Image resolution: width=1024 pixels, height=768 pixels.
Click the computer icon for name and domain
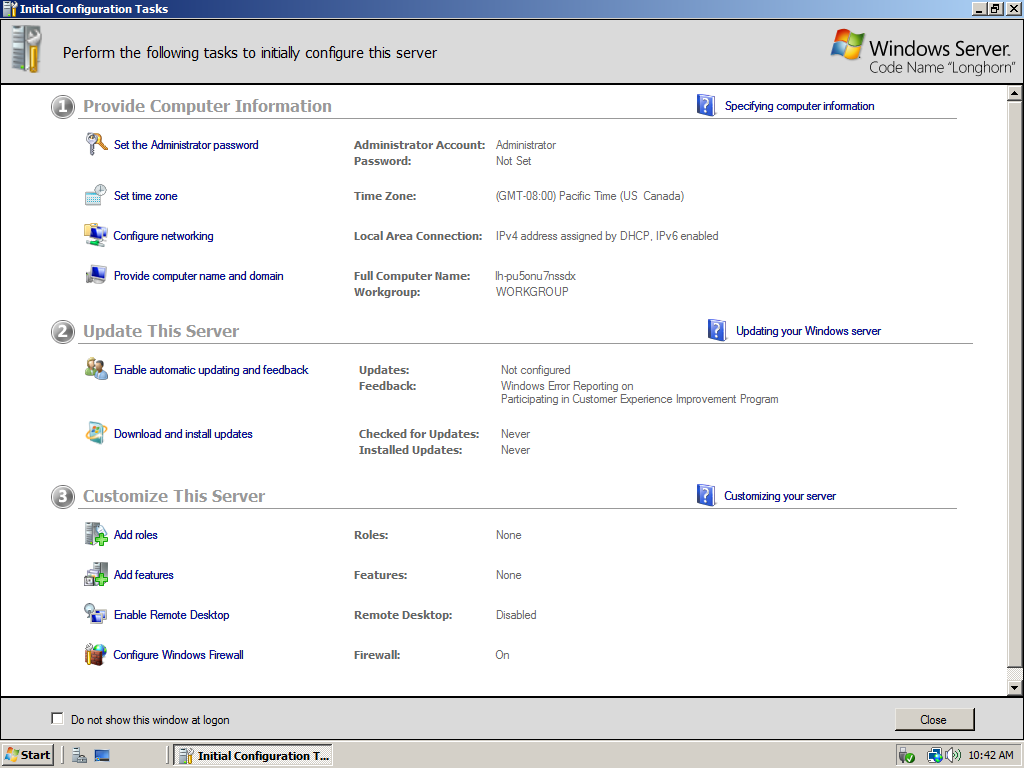pyautogui.click(x=96, y=276)
